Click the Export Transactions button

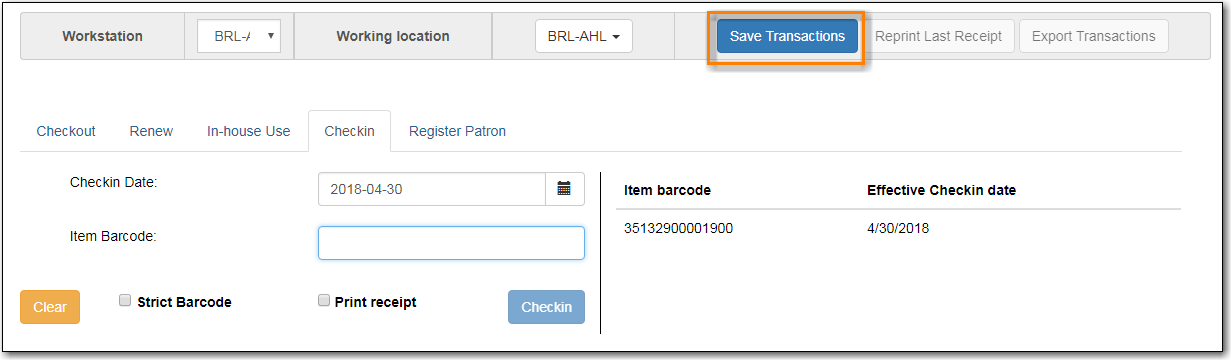click(x=1093, y=36)
